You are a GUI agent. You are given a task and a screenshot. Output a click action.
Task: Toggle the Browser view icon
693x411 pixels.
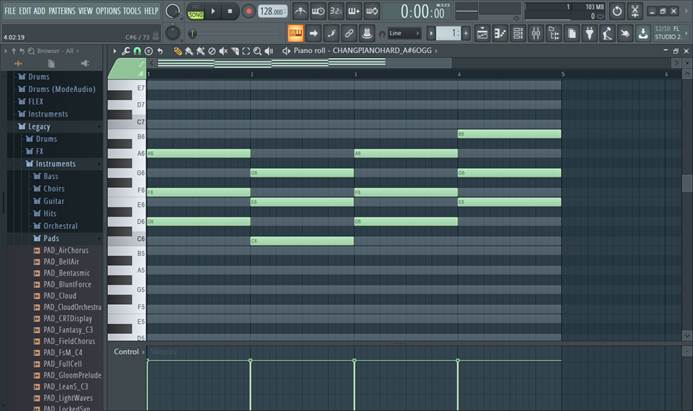554,33
